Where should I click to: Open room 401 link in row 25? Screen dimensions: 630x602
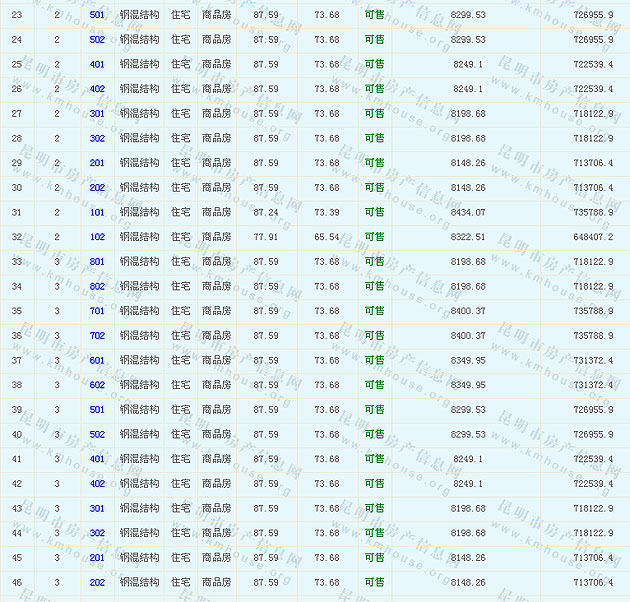pos(97,64)
